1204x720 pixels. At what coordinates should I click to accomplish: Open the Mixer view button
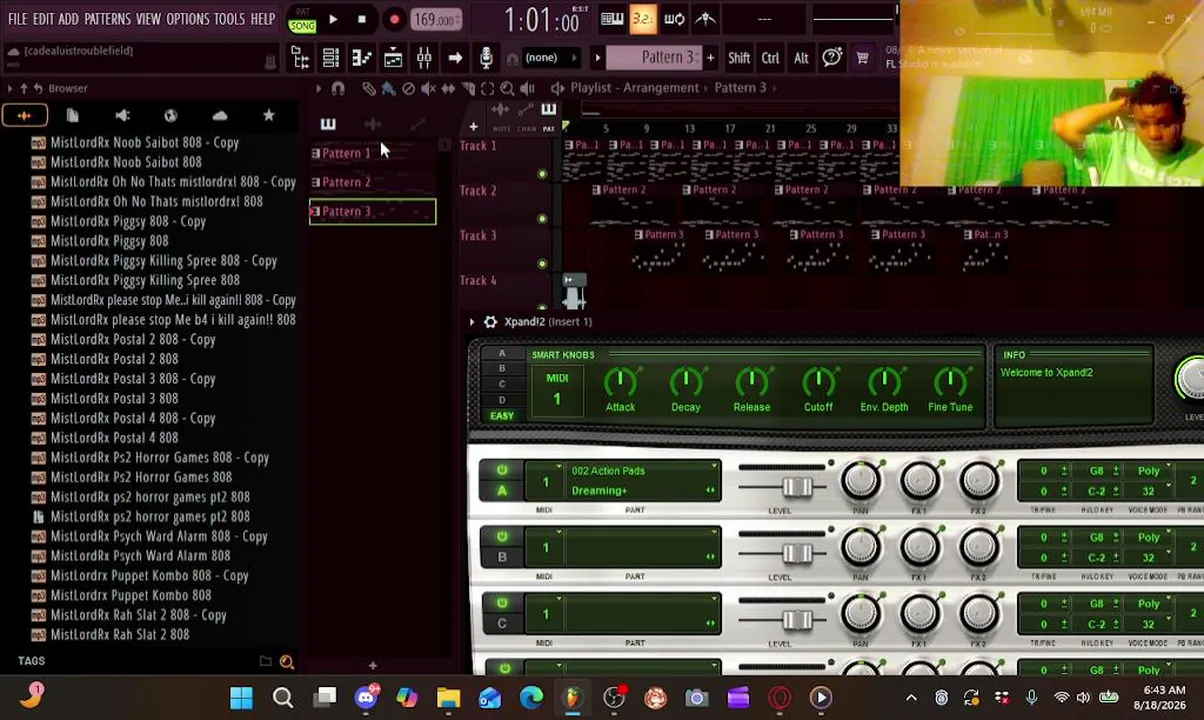[x=424, y=58]
